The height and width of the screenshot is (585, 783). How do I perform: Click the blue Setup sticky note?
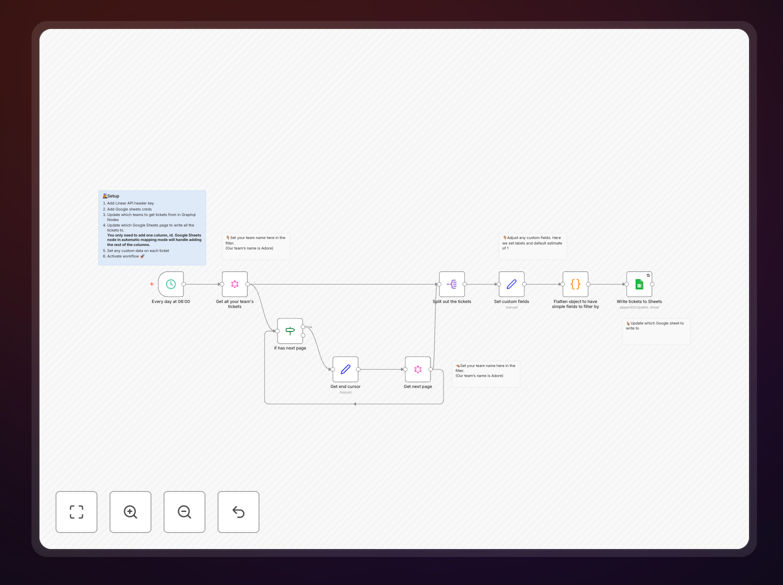click(x=152, y=227)
